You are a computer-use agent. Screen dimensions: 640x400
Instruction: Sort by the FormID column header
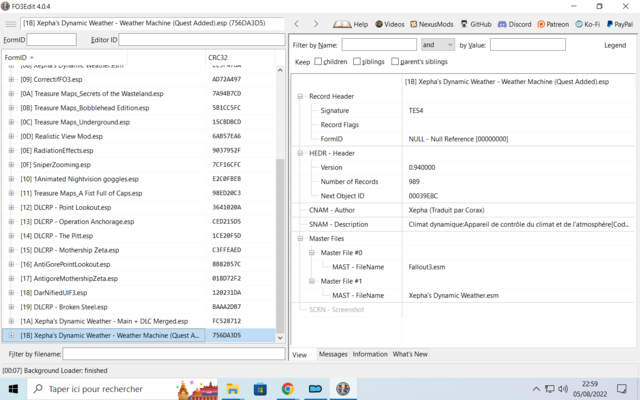pyautogui.click(x=64, y=58)
